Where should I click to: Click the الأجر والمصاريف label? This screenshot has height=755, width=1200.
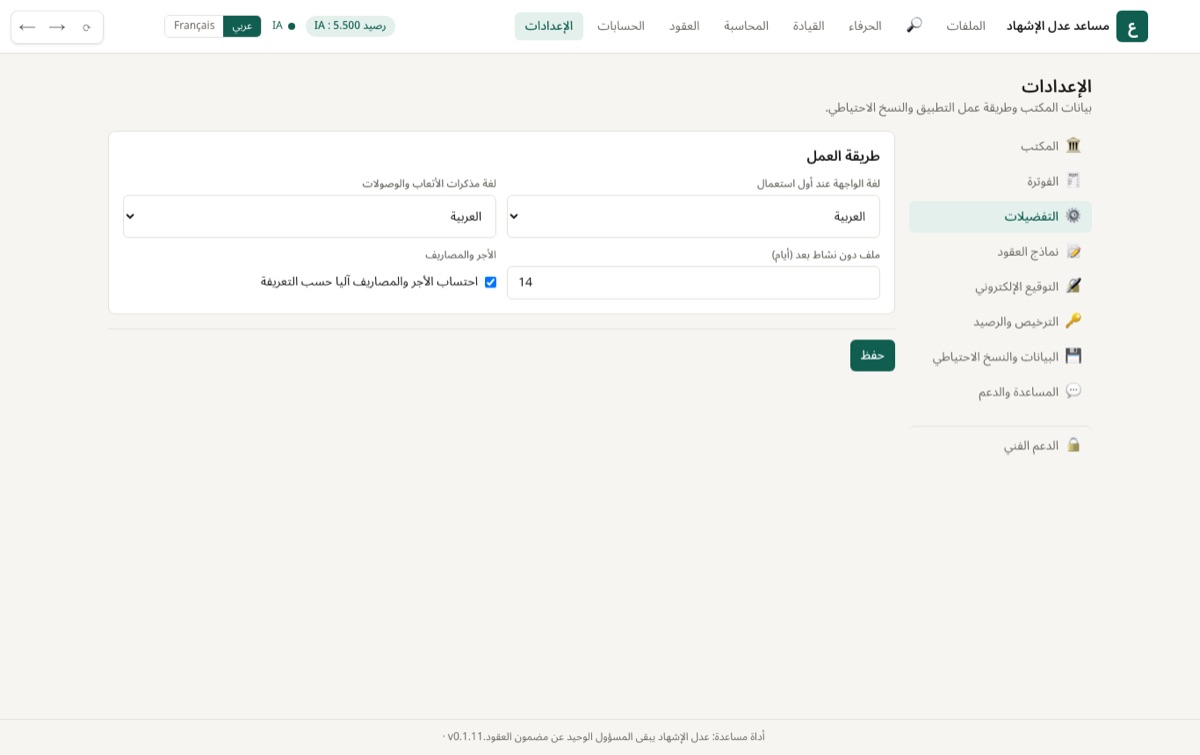coord(460,255)
